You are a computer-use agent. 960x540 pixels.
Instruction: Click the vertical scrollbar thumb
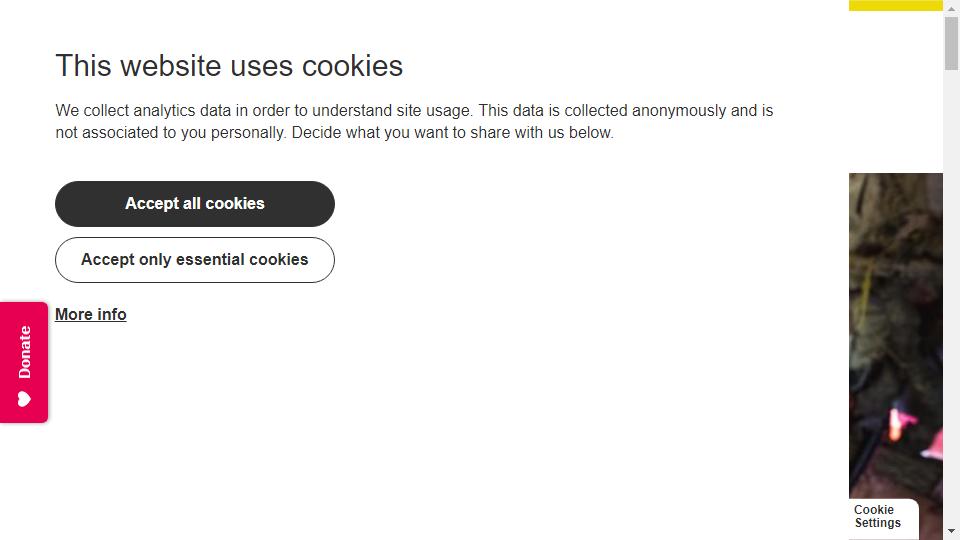[951, 43]
